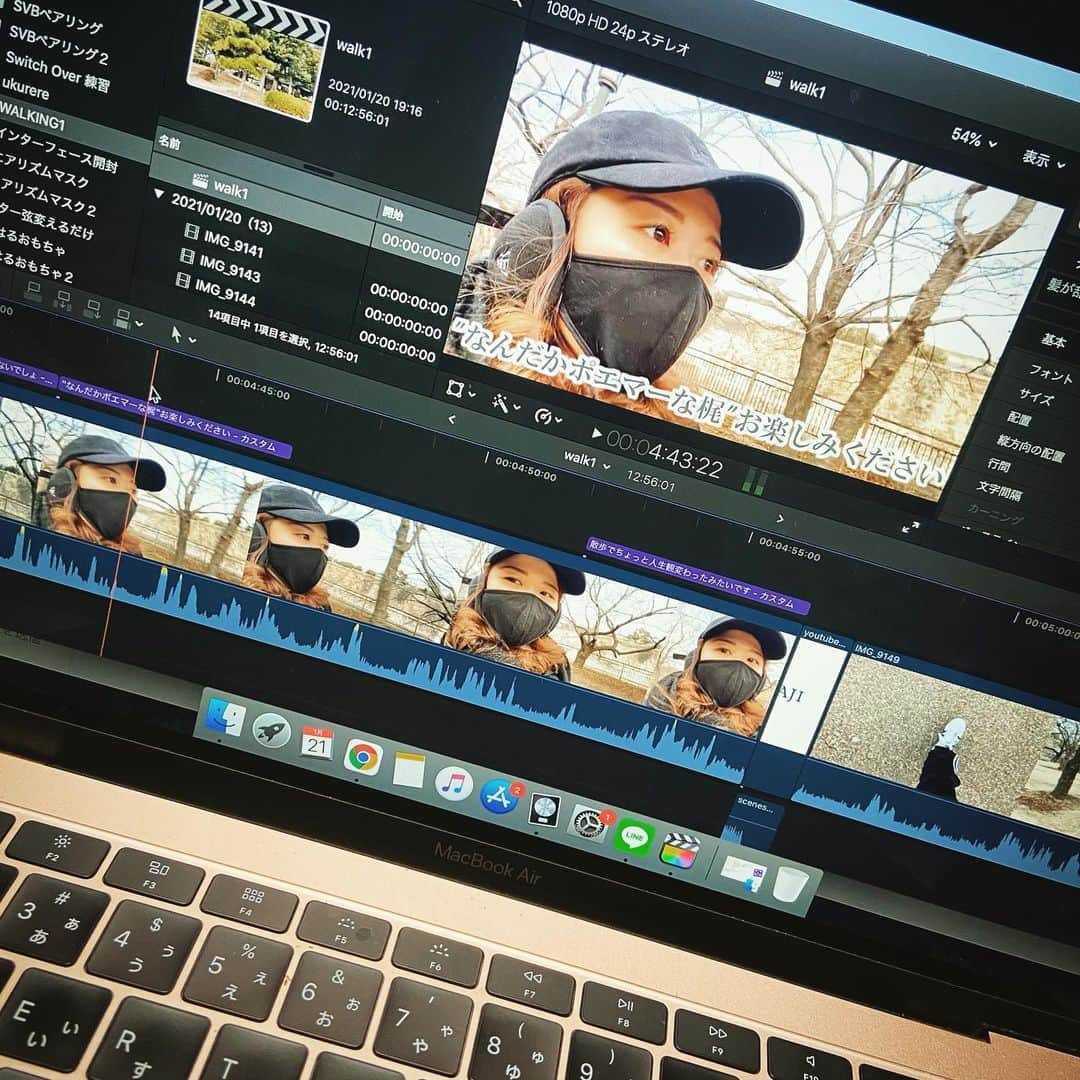Sort by the 名前 column header
The image size is (1080, 1080).
pos(169,143)
